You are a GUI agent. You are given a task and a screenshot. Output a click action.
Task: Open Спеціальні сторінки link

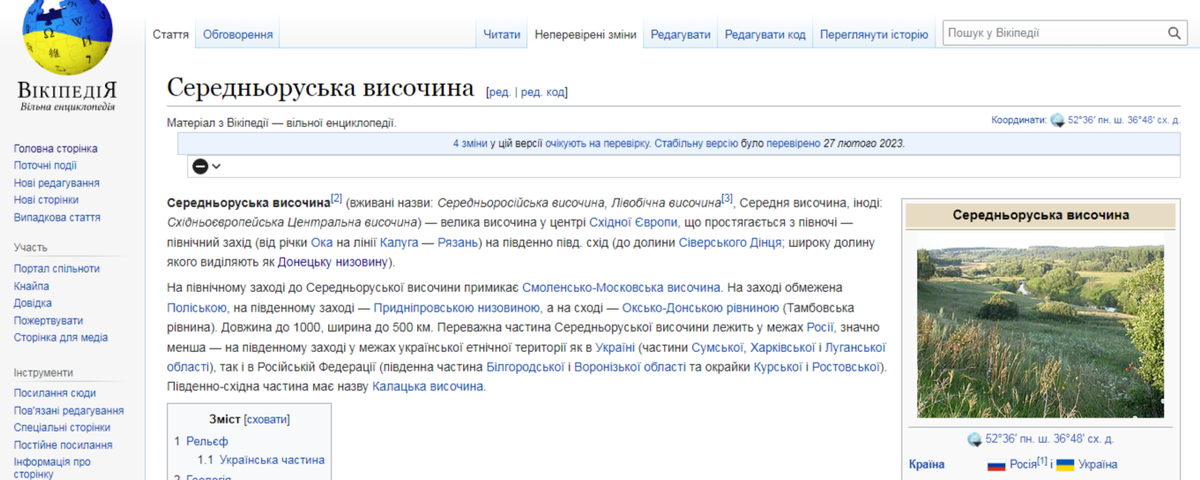pos(63,428)
